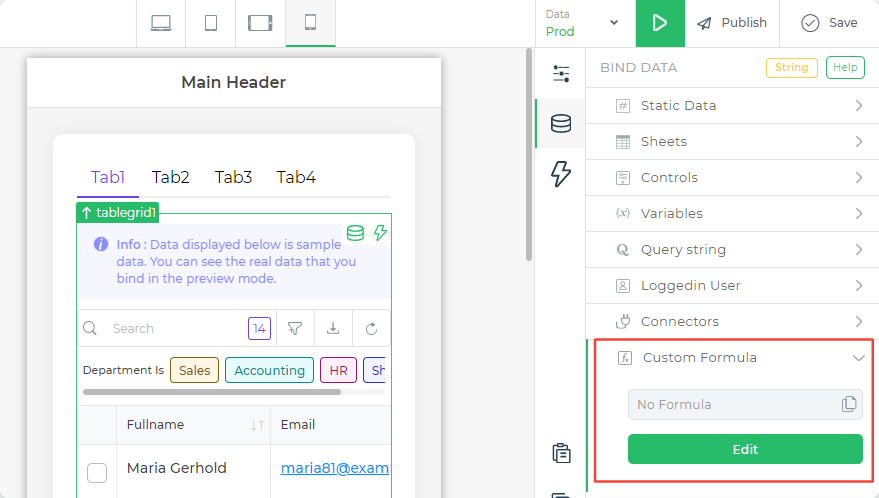This screenshot has width=879, height=498.
Task: Open the Data Prod environment dropdown
Action: point(582,23)
